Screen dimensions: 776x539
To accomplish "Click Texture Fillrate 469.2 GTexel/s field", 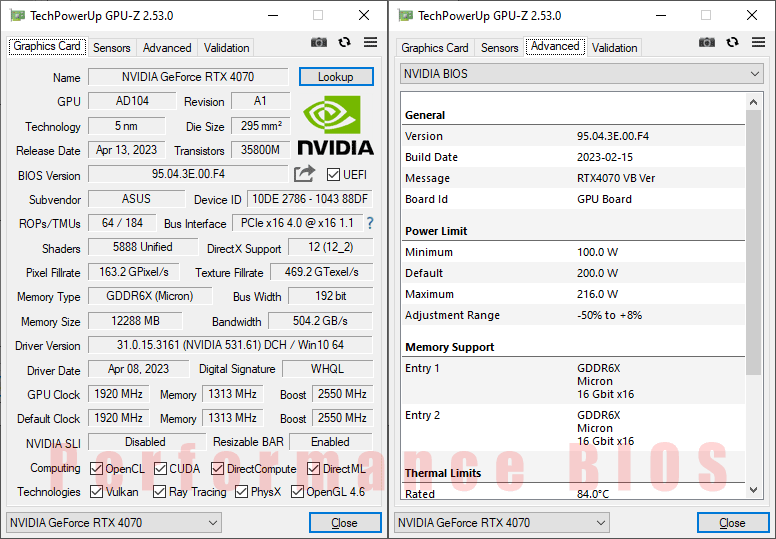I will click(x=322, y=272).
